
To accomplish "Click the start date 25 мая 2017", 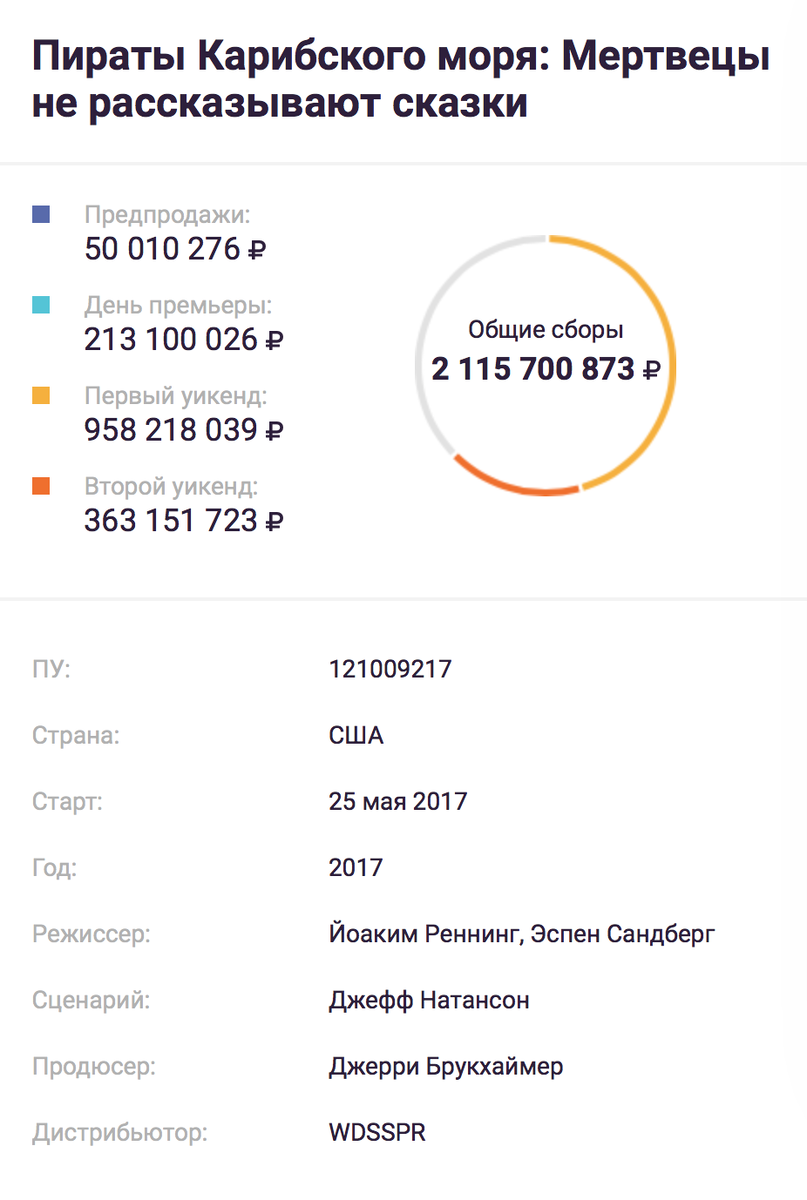I will point(397,802).
